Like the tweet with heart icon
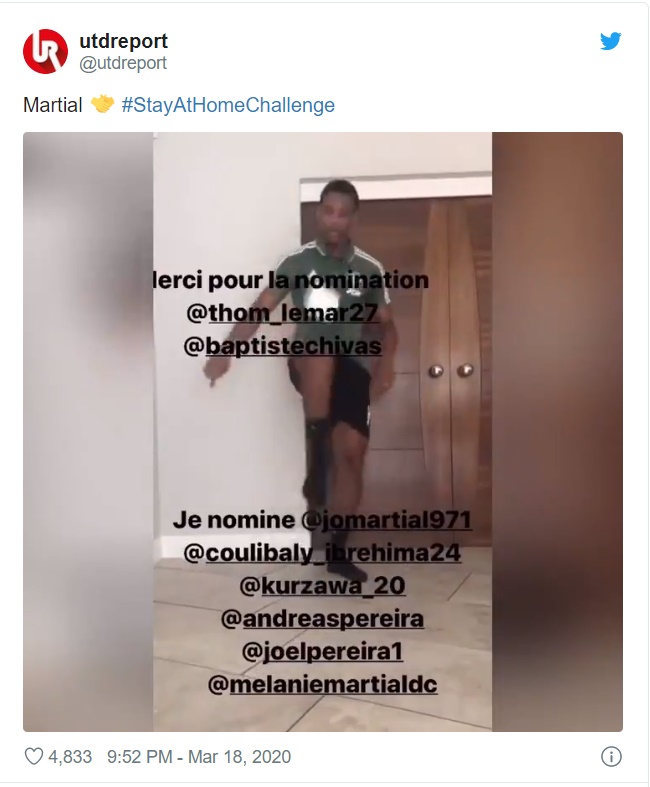650x787 pixels. pos(34,756)
